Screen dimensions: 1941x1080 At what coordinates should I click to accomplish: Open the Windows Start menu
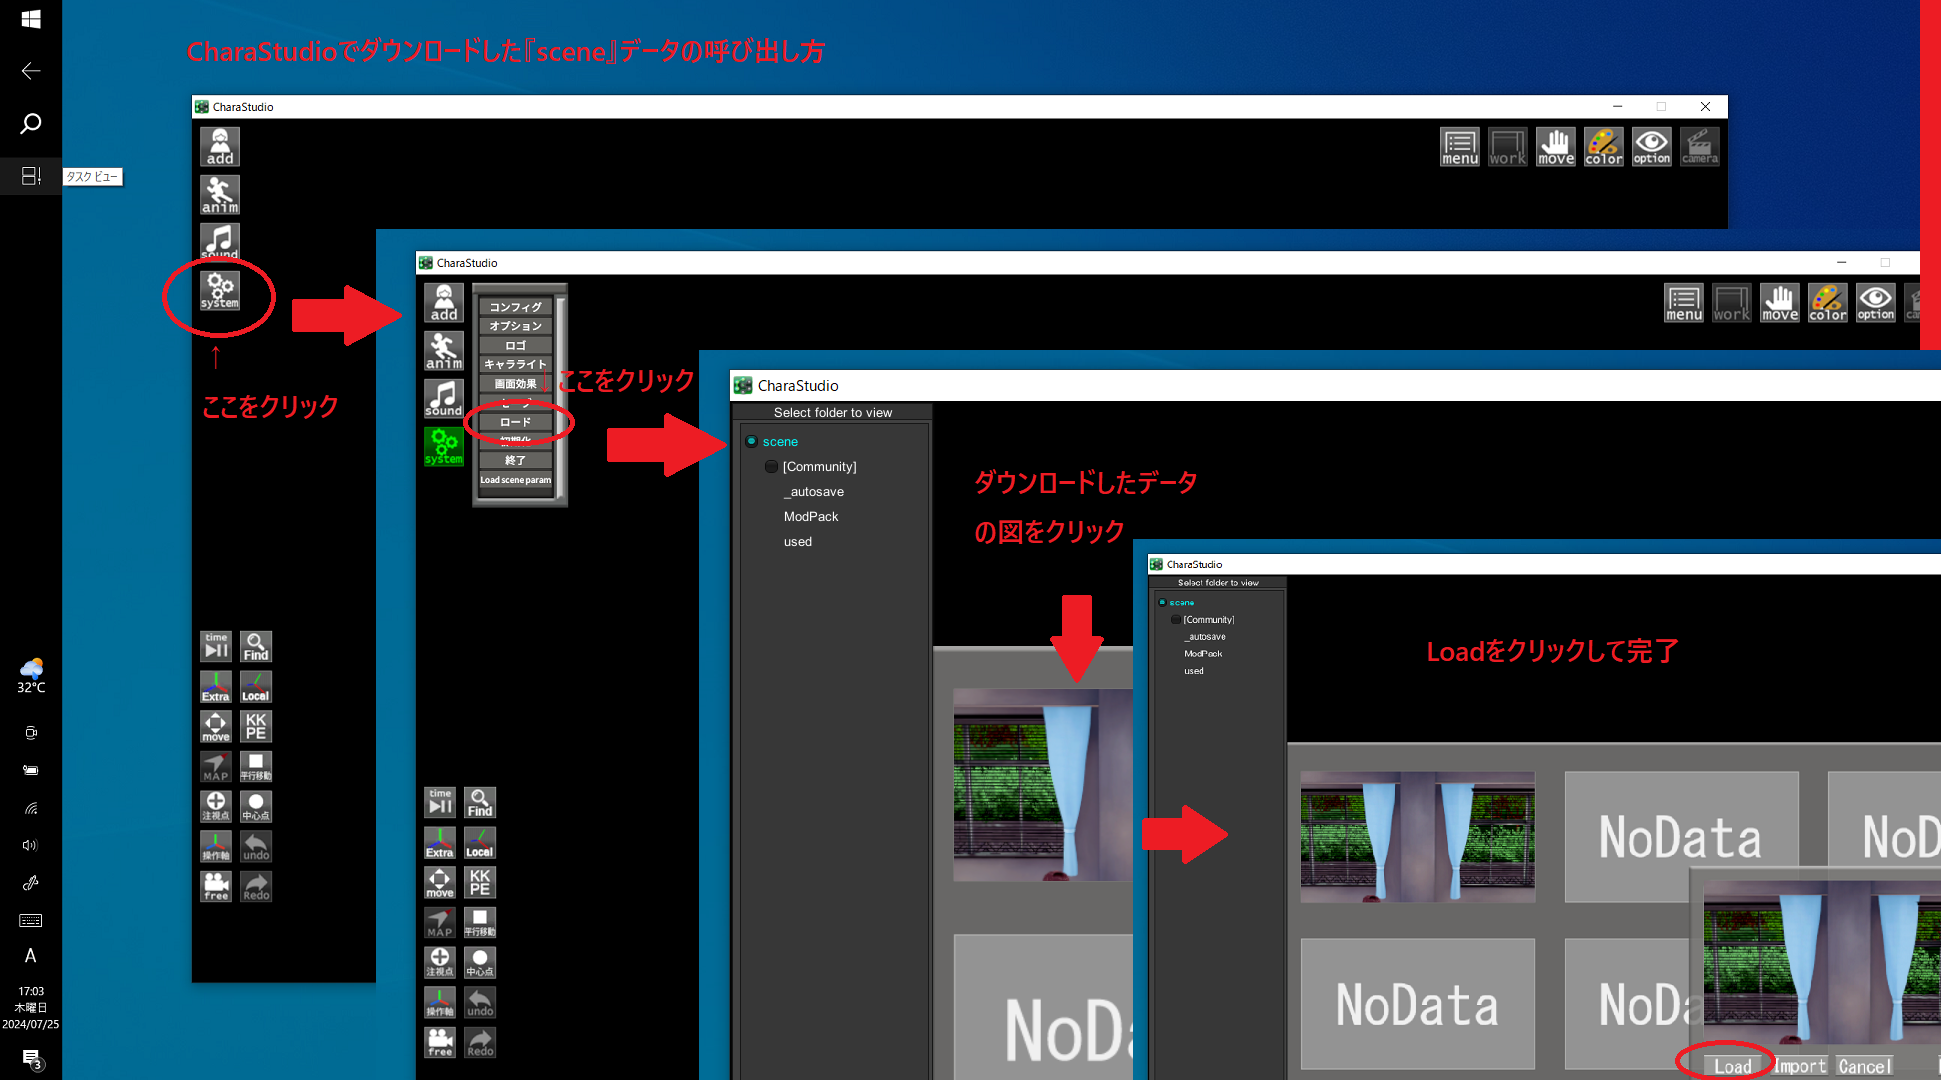coord(31,19)
